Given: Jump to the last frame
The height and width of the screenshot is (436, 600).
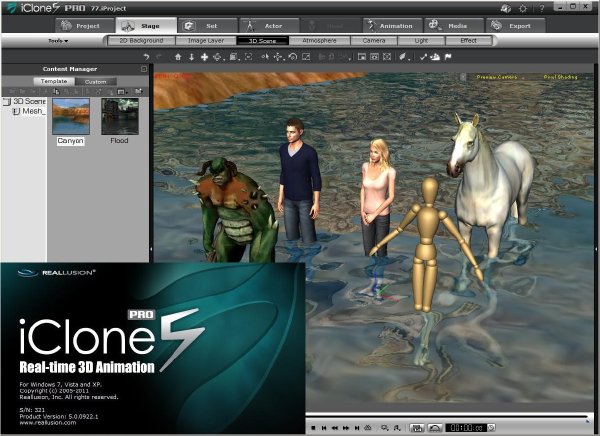Looking at the screenshot, I should 357,428.
